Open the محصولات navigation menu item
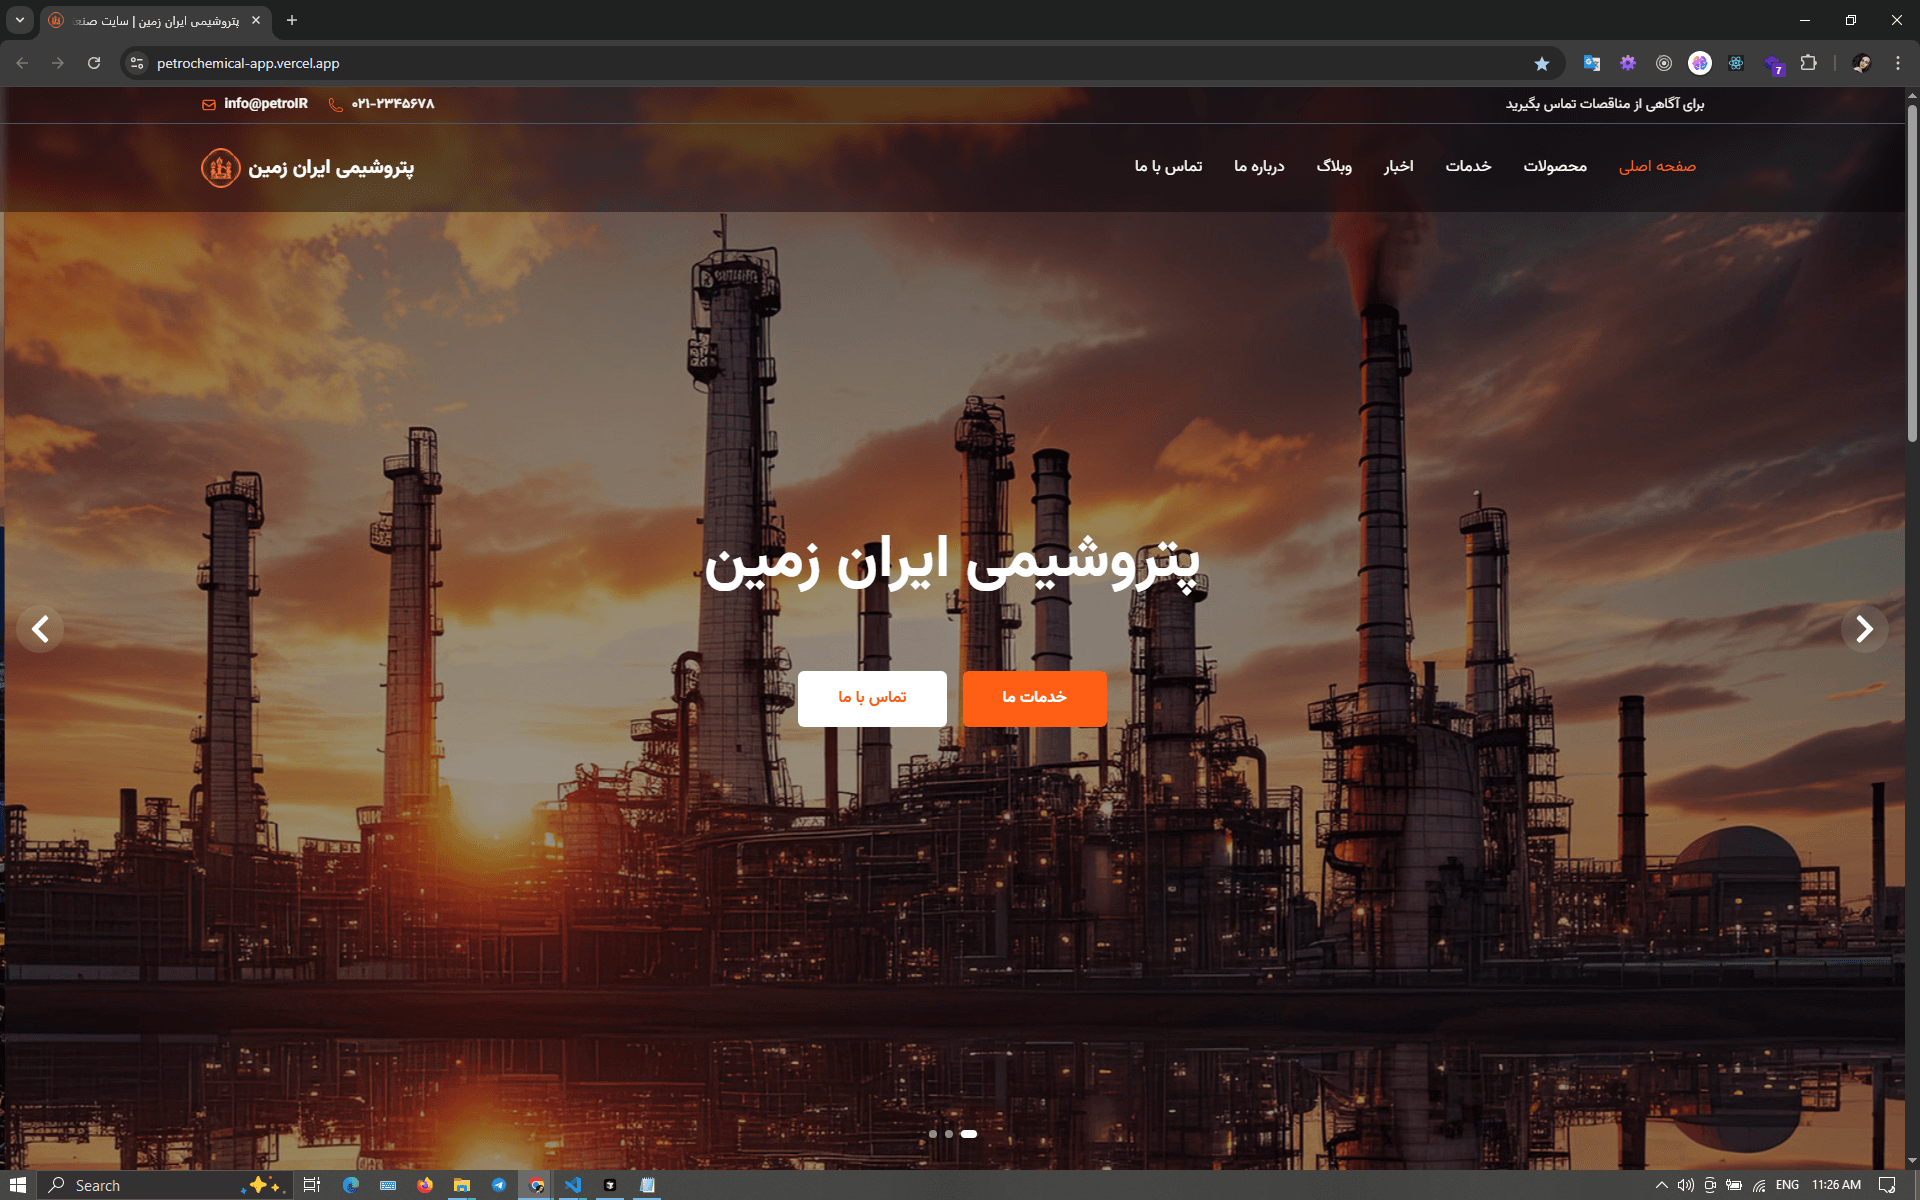This screenshot has width=1920, height=1200. pyautogui.click(x=1554, y=166)
